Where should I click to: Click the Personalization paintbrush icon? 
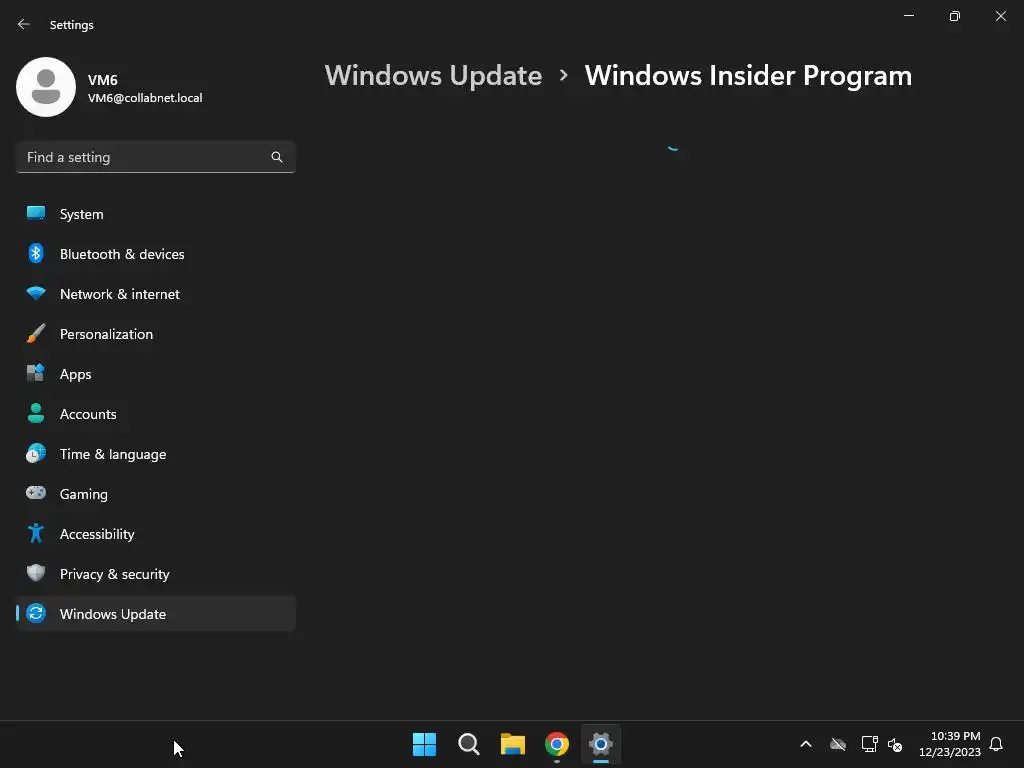36,333
